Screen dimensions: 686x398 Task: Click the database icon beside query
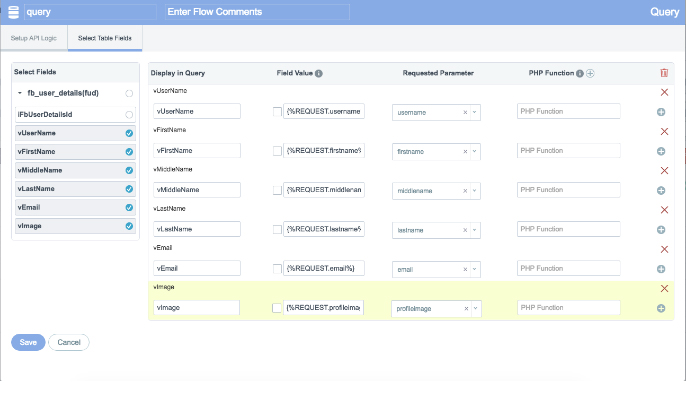click(14, 12)
